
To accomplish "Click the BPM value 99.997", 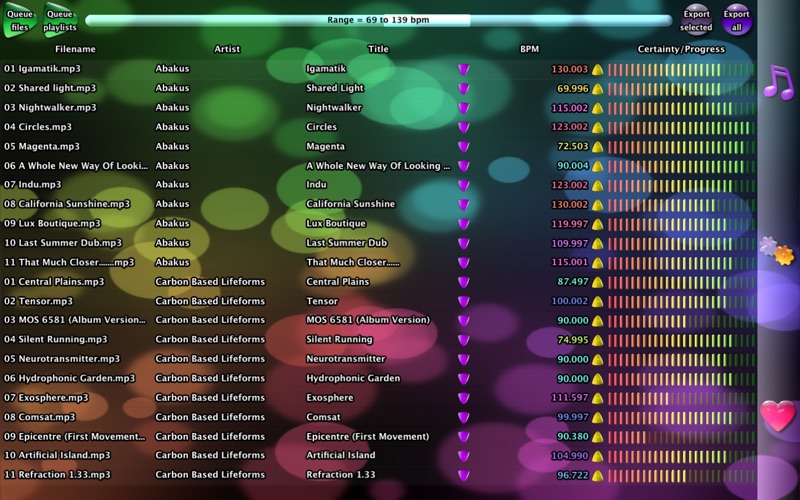I will [572, 417].
